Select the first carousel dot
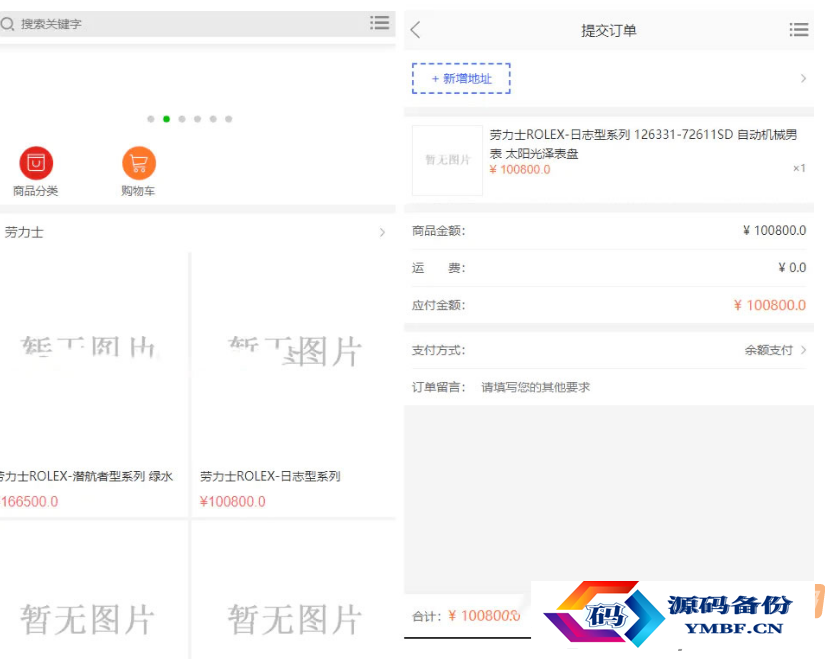The width and height of the screenshot is (825, 659). tap(151, 119)
